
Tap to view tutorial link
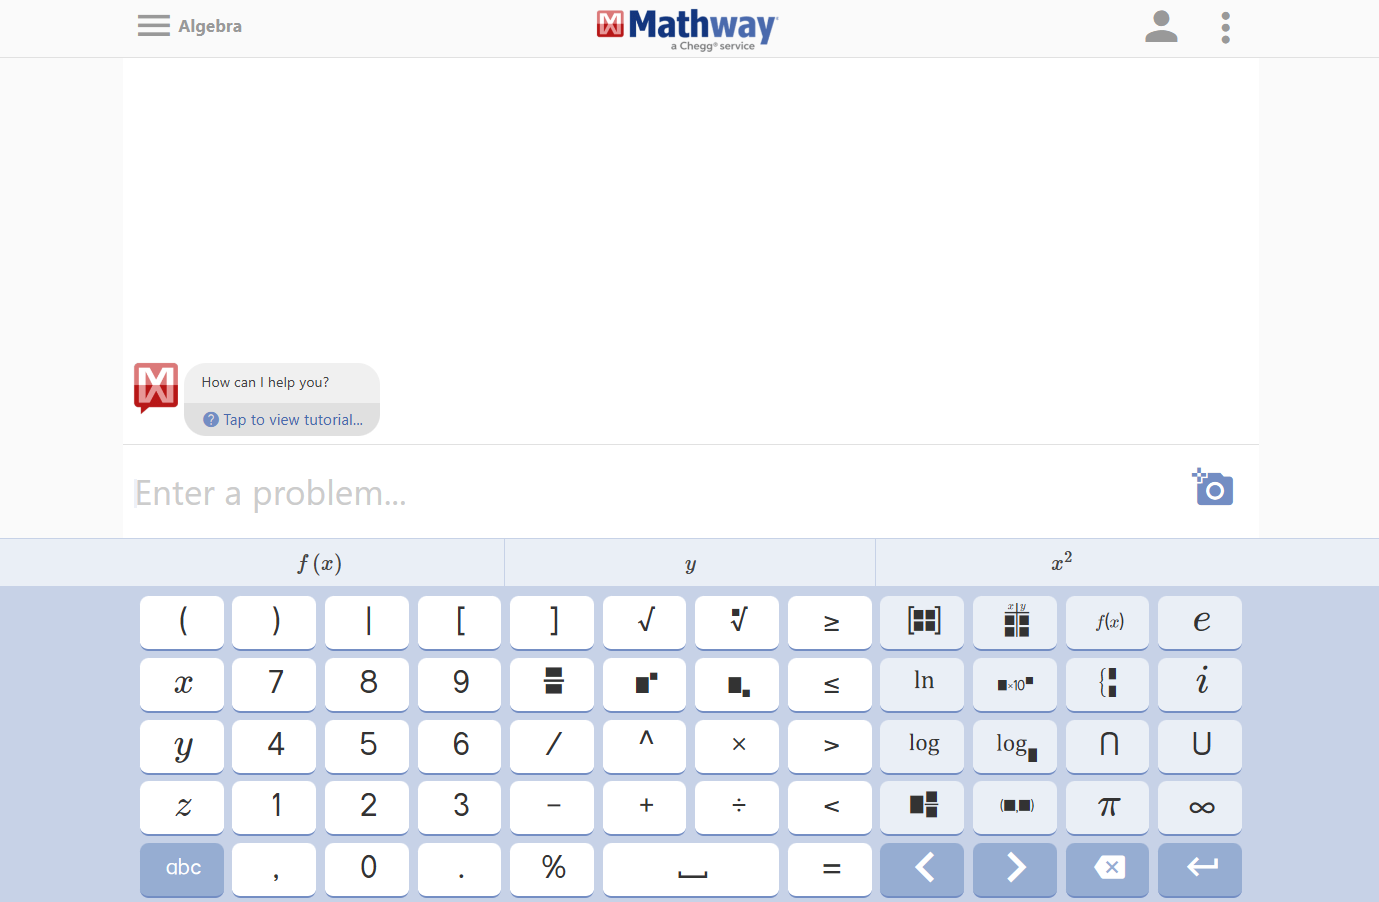(x=283, y=420)
